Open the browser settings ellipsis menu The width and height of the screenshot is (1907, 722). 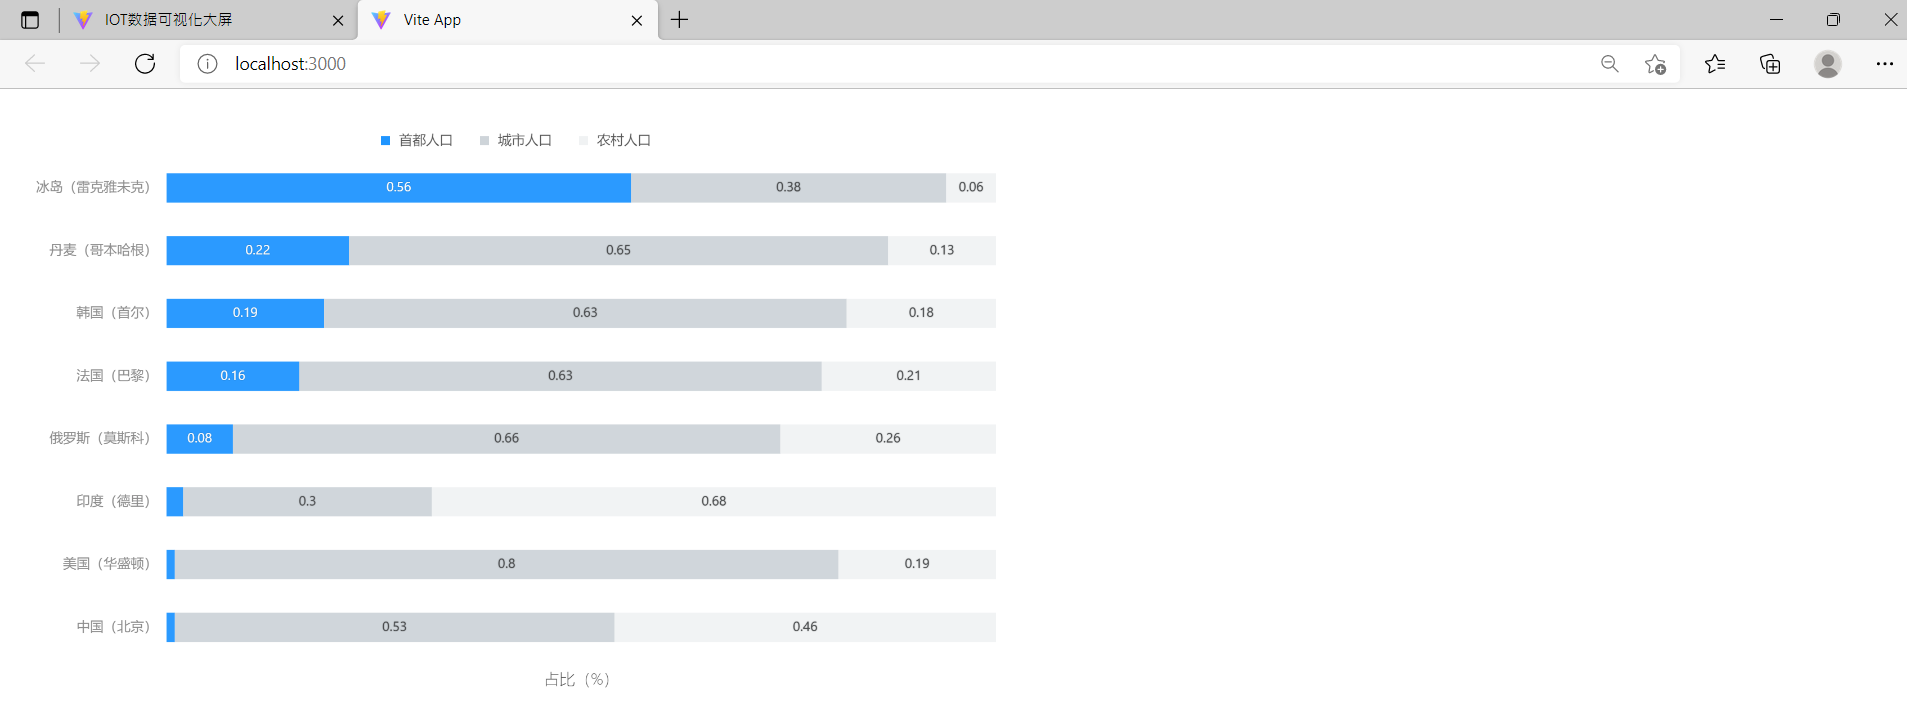tap(1884, 64)
